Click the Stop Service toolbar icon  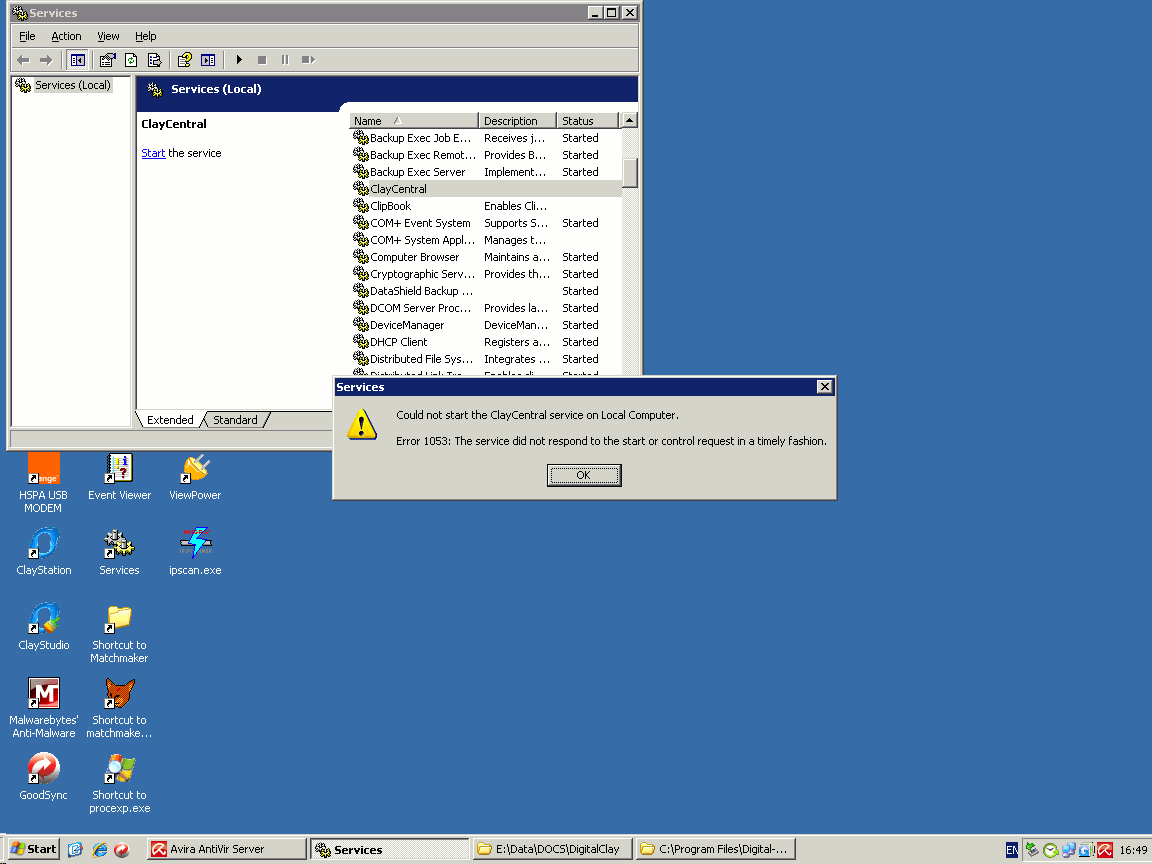click(262, 60)
